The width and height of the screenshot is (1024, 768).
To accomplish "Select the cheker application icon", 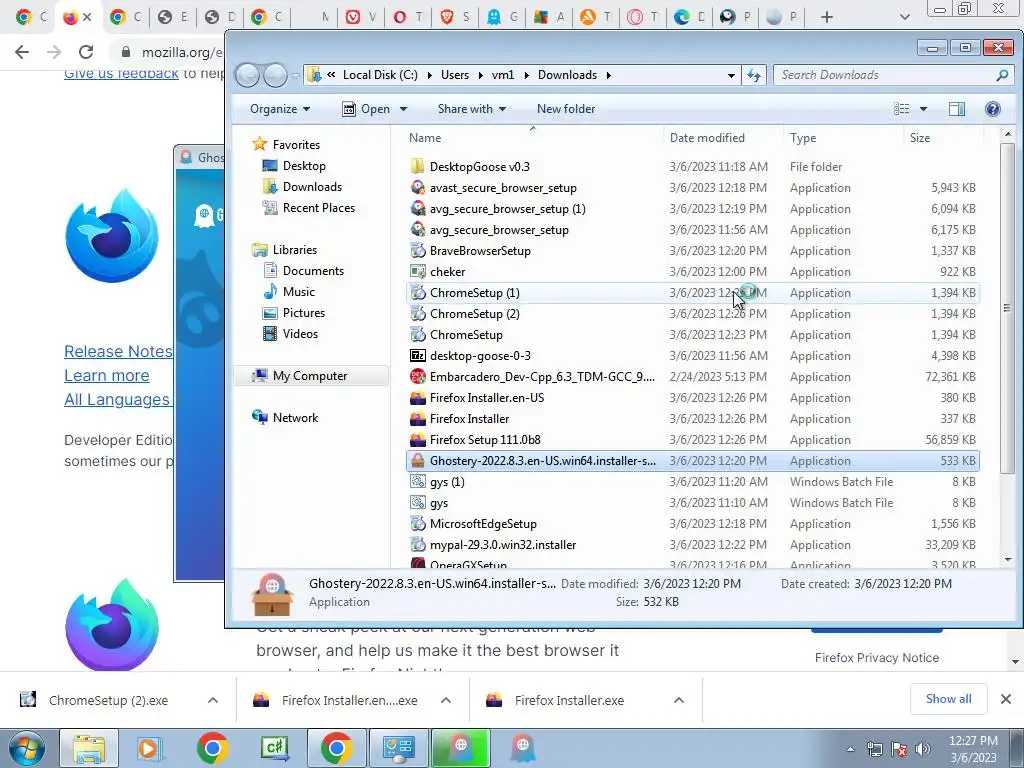I will (418, 272).
